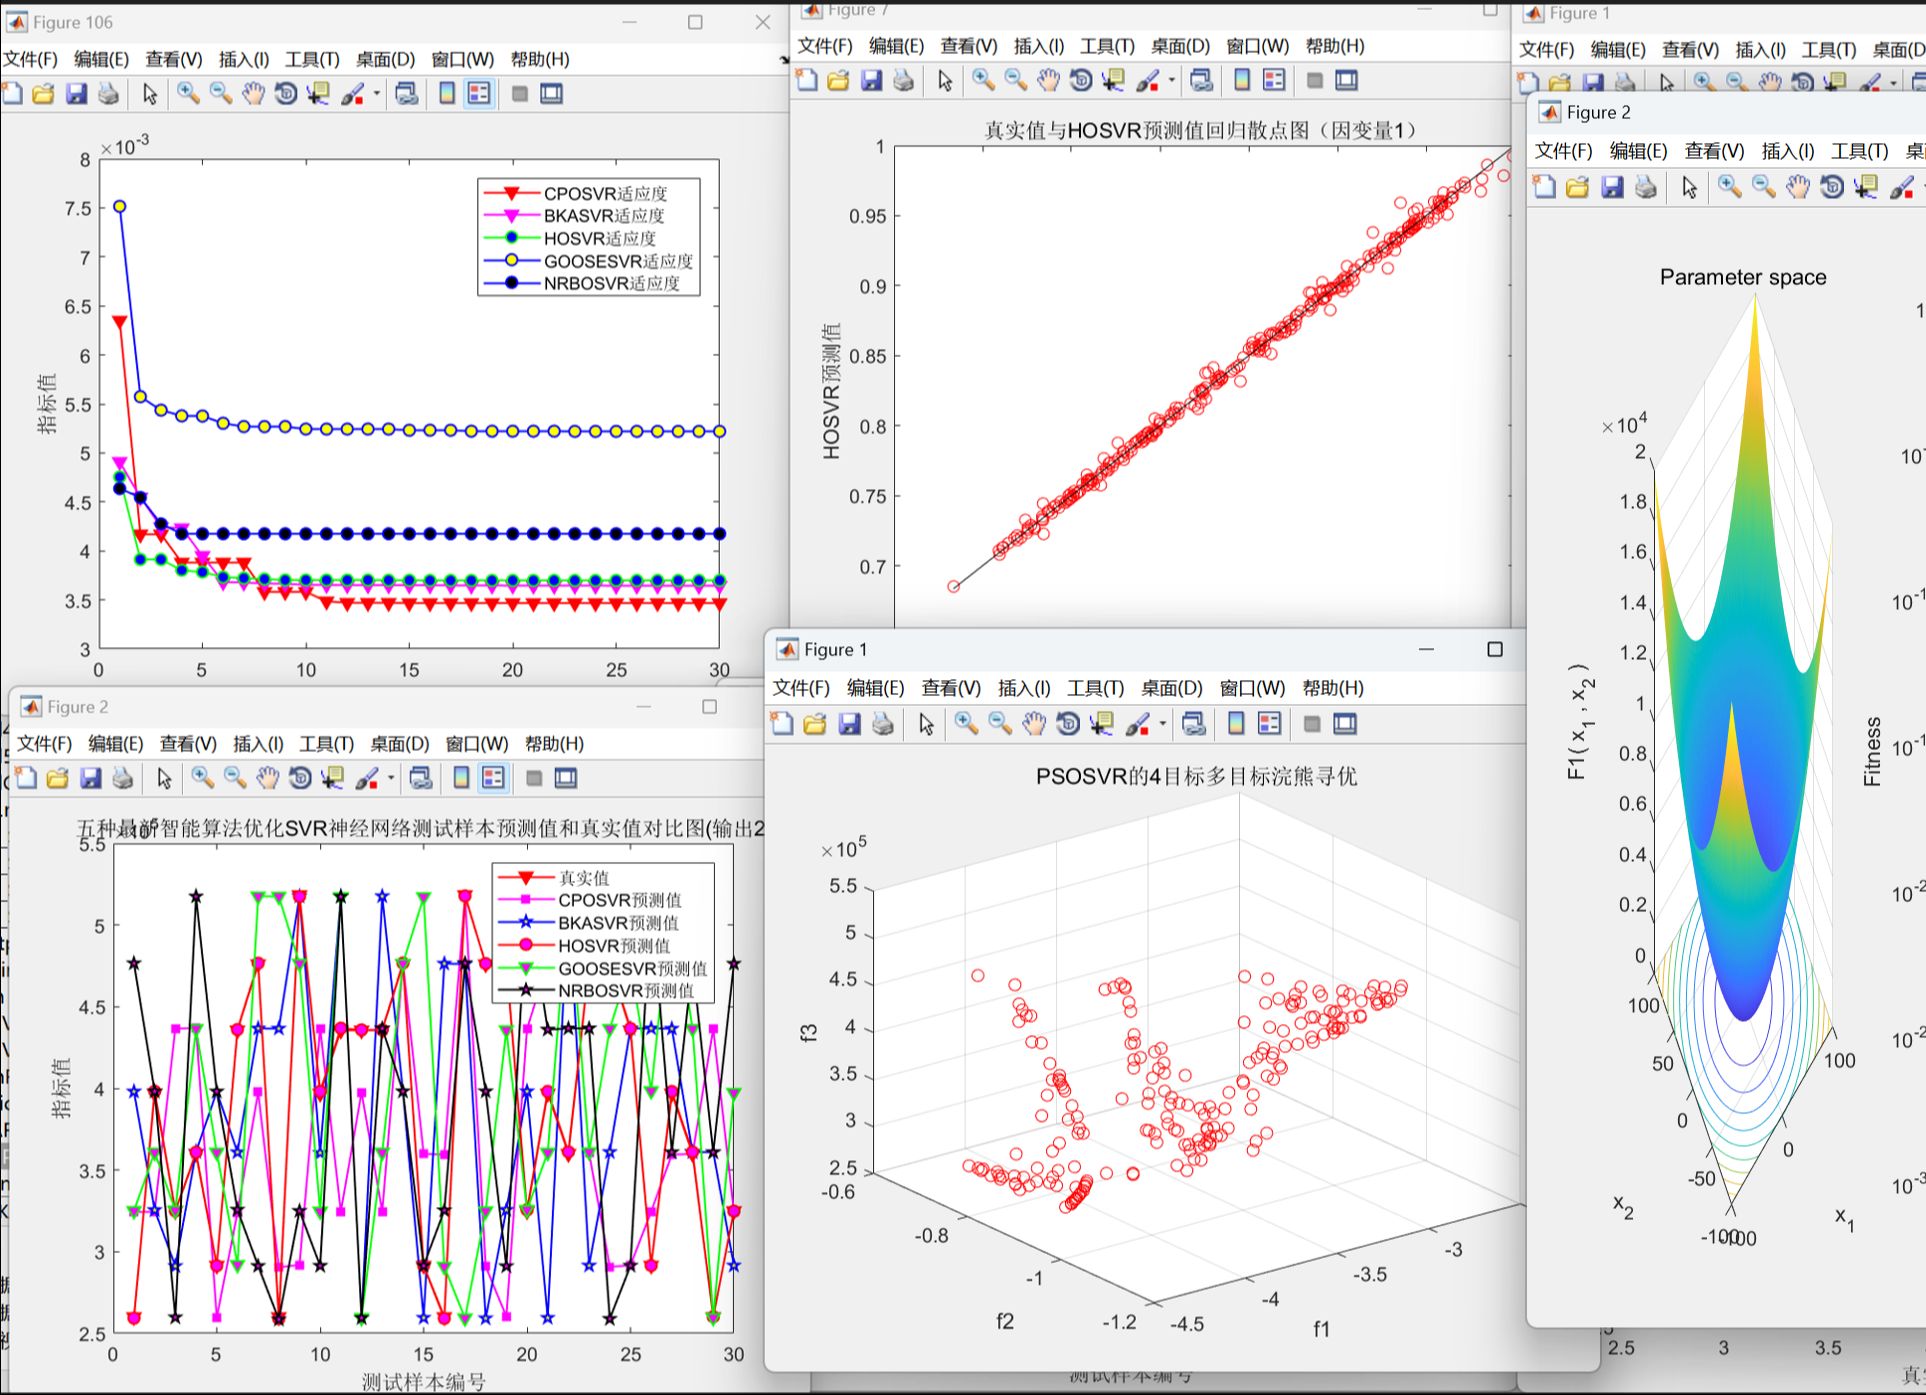Open file folder icon in Figure 106 toolbar
Image resolution: width=1926 pixels, height=1395 pixels.
coord(43,94)
